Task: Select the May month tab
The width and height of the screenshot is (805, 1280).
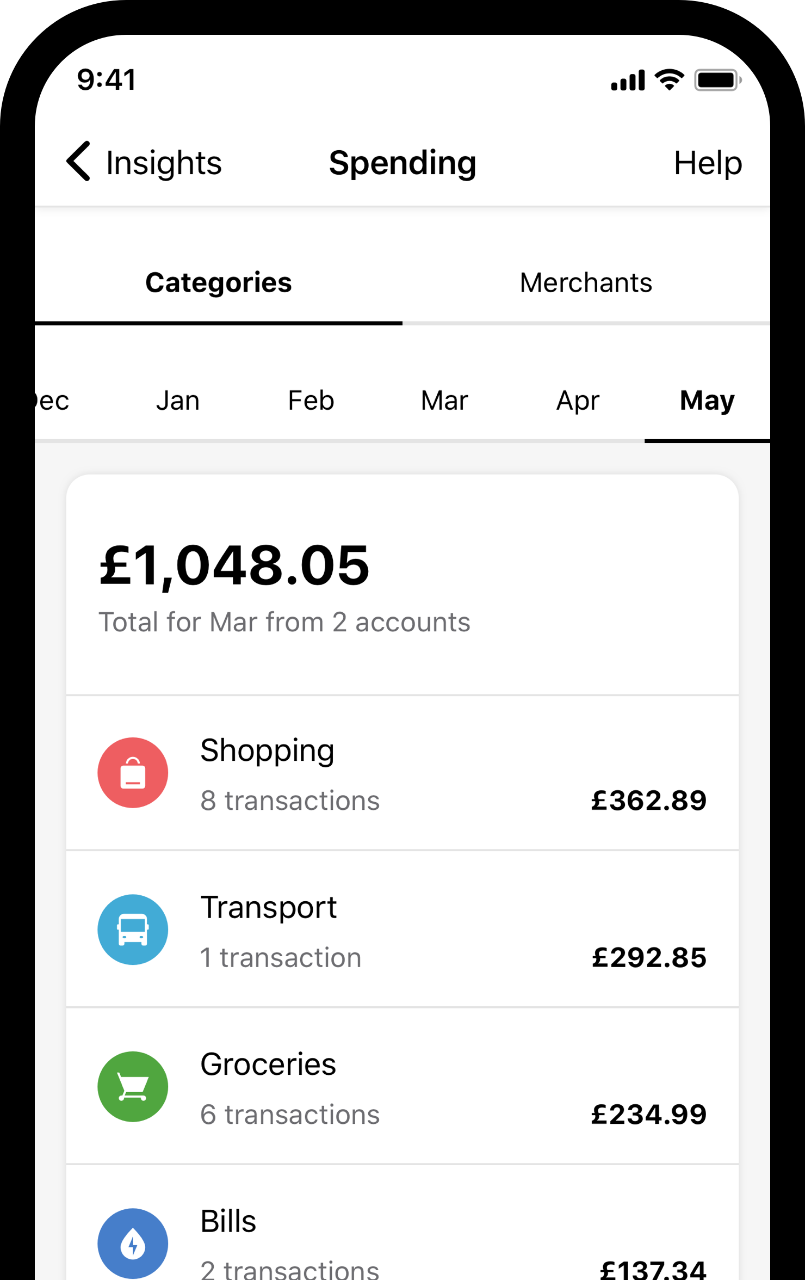Action: coord(707,401)
